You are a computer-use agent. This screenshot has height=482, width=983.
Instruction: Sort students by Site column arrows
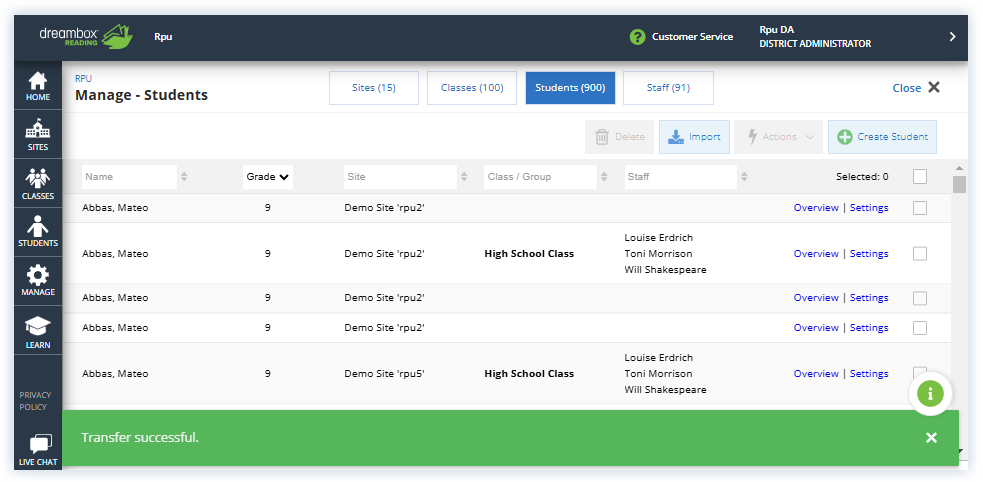pos(464,177)
